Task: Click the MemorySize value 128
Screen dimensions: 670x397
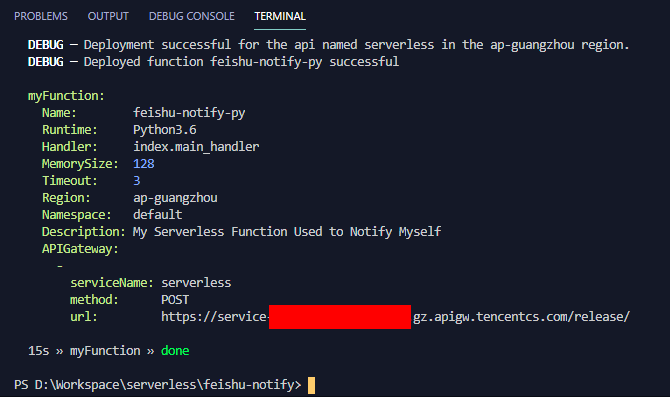Action: 144,164
